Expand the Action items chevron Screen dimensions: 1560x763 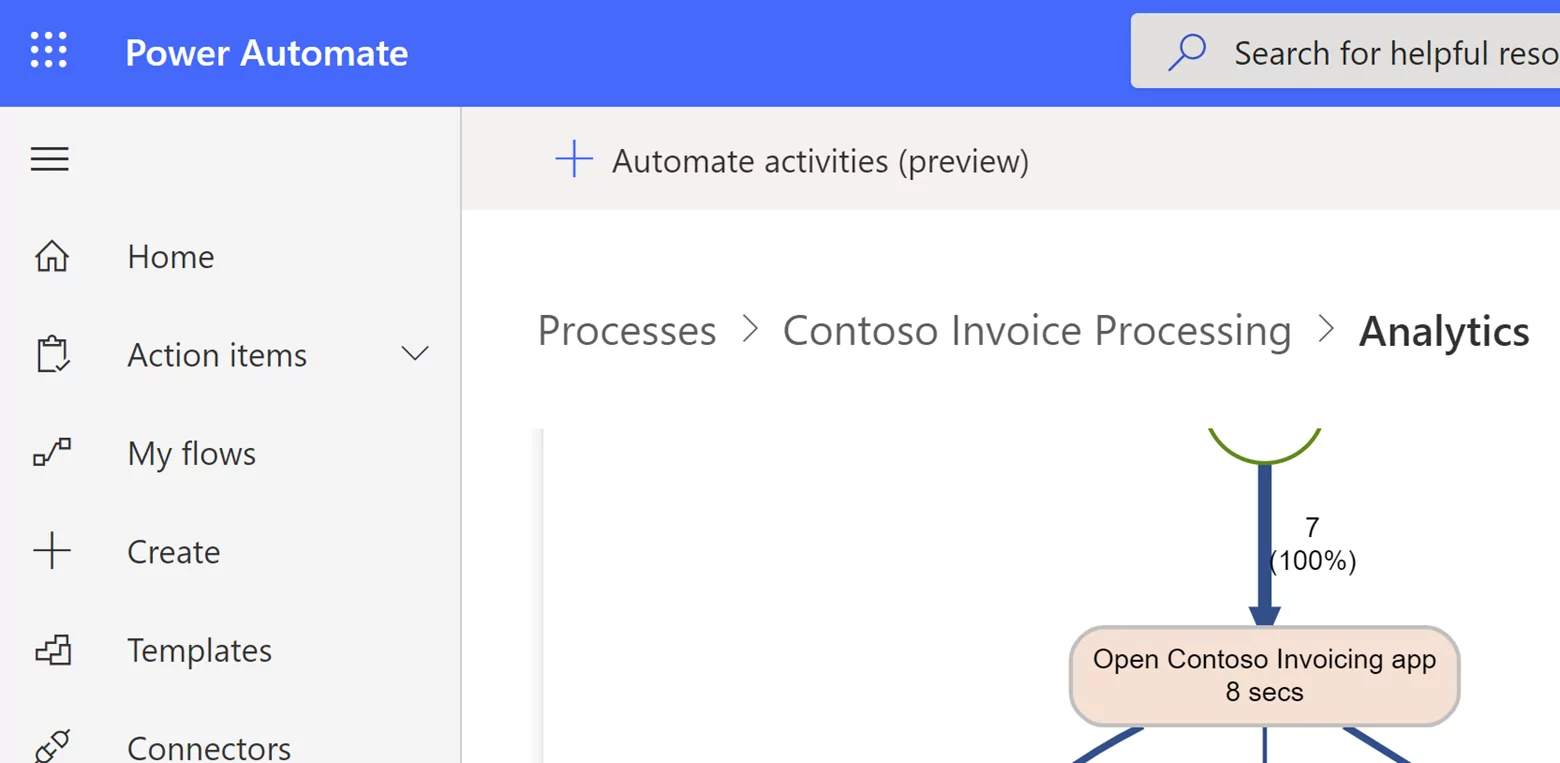coord(415,354)
